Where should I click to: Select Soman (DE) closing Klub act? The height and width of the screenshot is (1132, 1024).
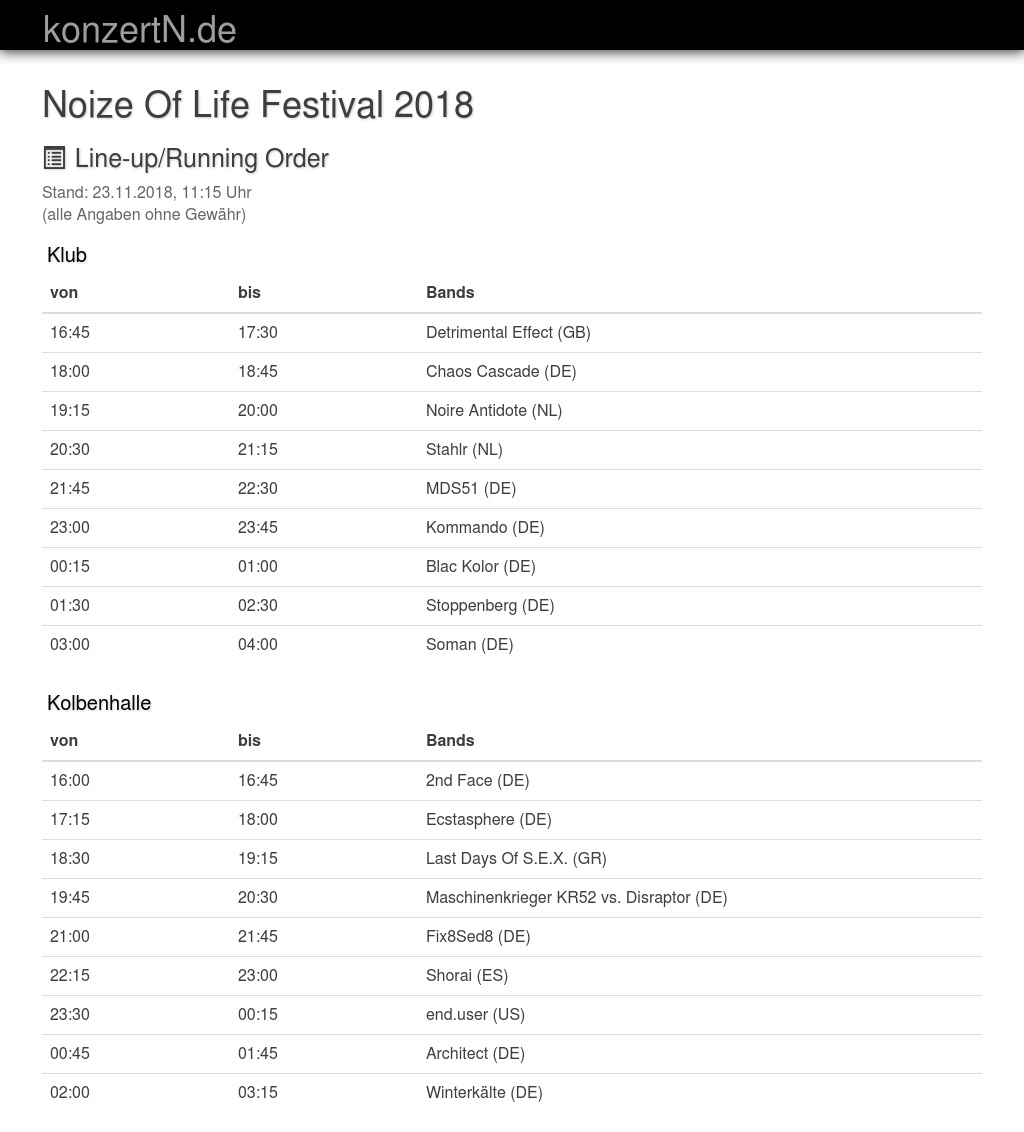pos(469,644)
